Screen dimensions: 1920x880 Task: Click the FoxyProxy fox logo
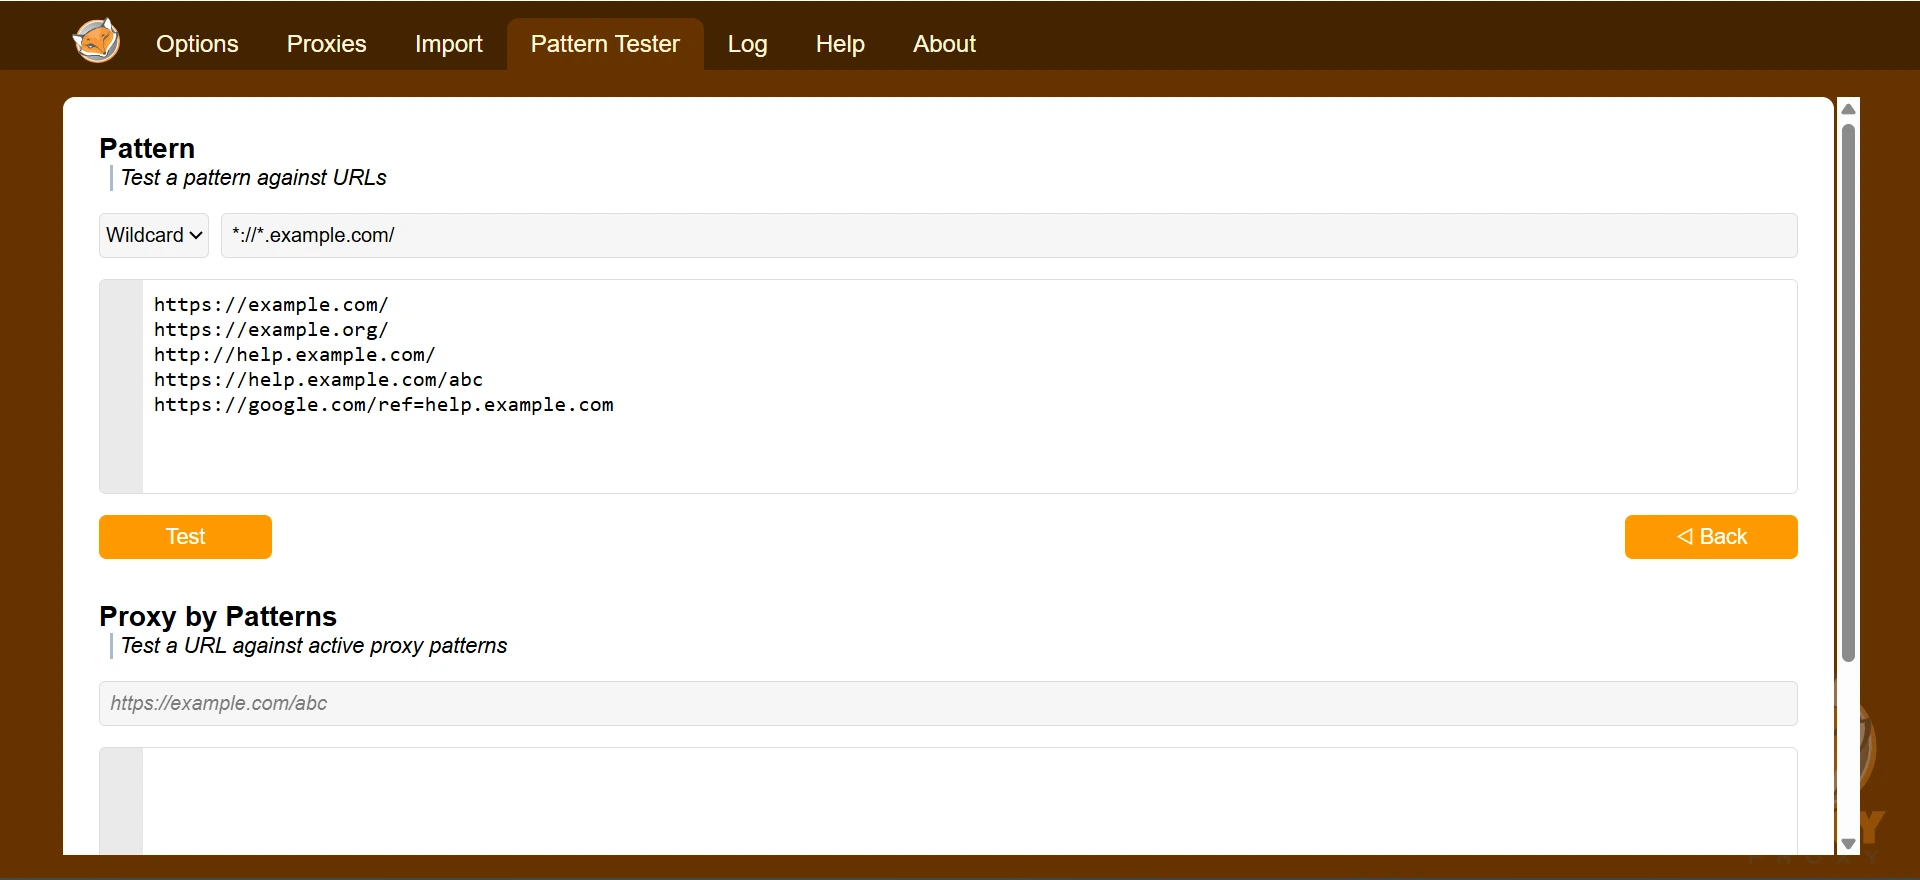[96, 41]
